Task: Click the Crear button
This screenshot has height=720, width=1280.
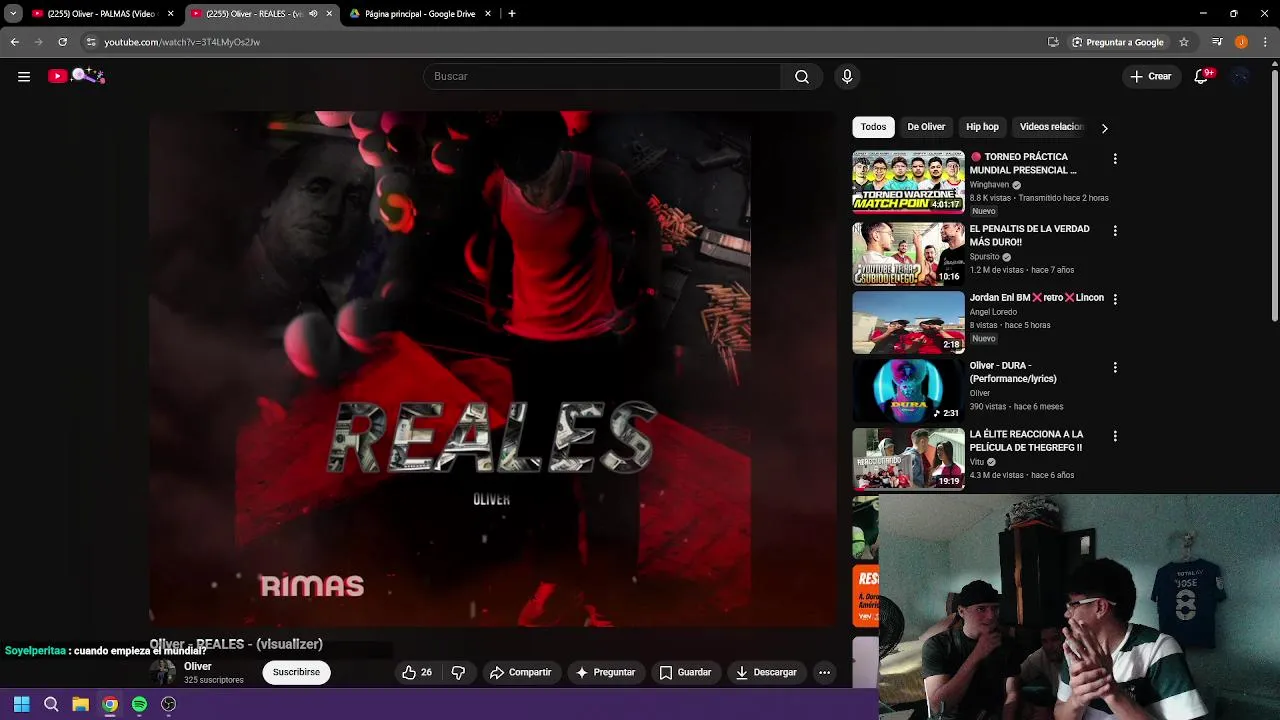Action: [x=1150, y=76]
